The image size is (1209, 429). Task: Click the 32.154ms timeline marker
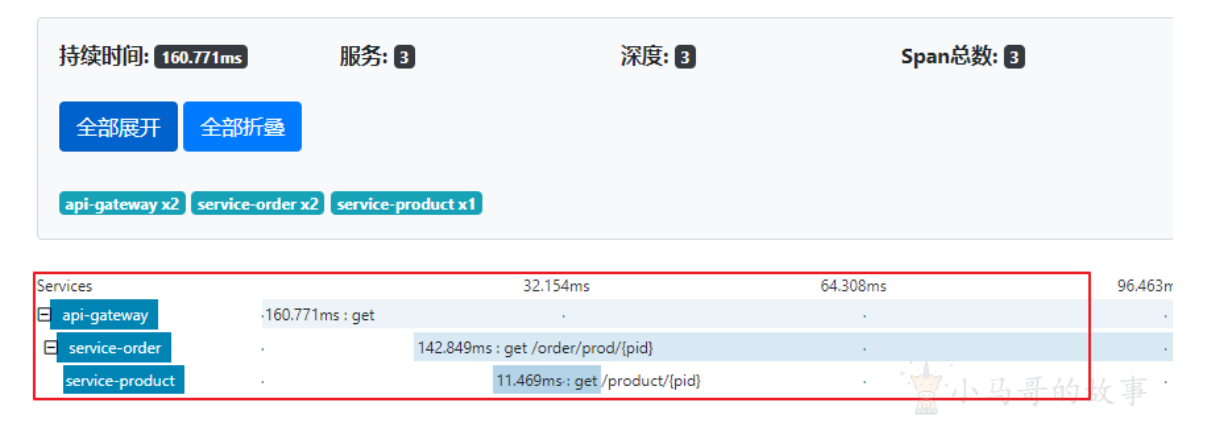[556, 286]
